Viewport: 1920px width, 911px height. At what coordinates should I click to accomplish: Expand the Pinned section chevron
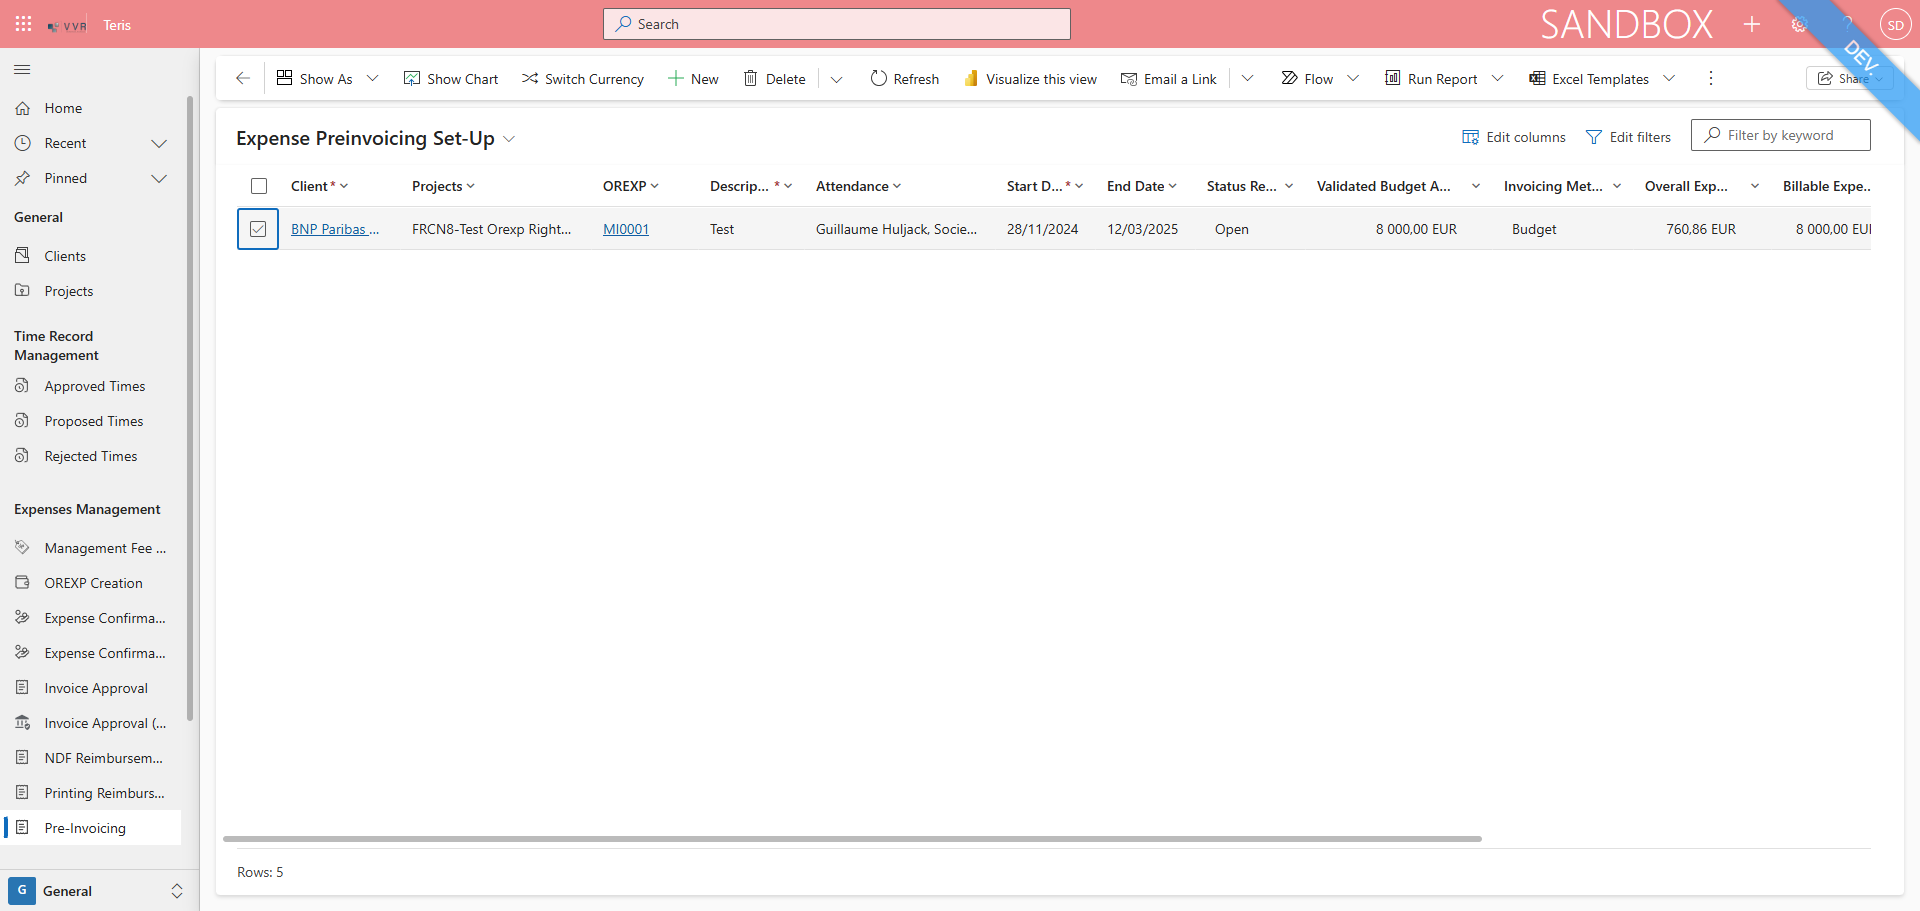158,178
